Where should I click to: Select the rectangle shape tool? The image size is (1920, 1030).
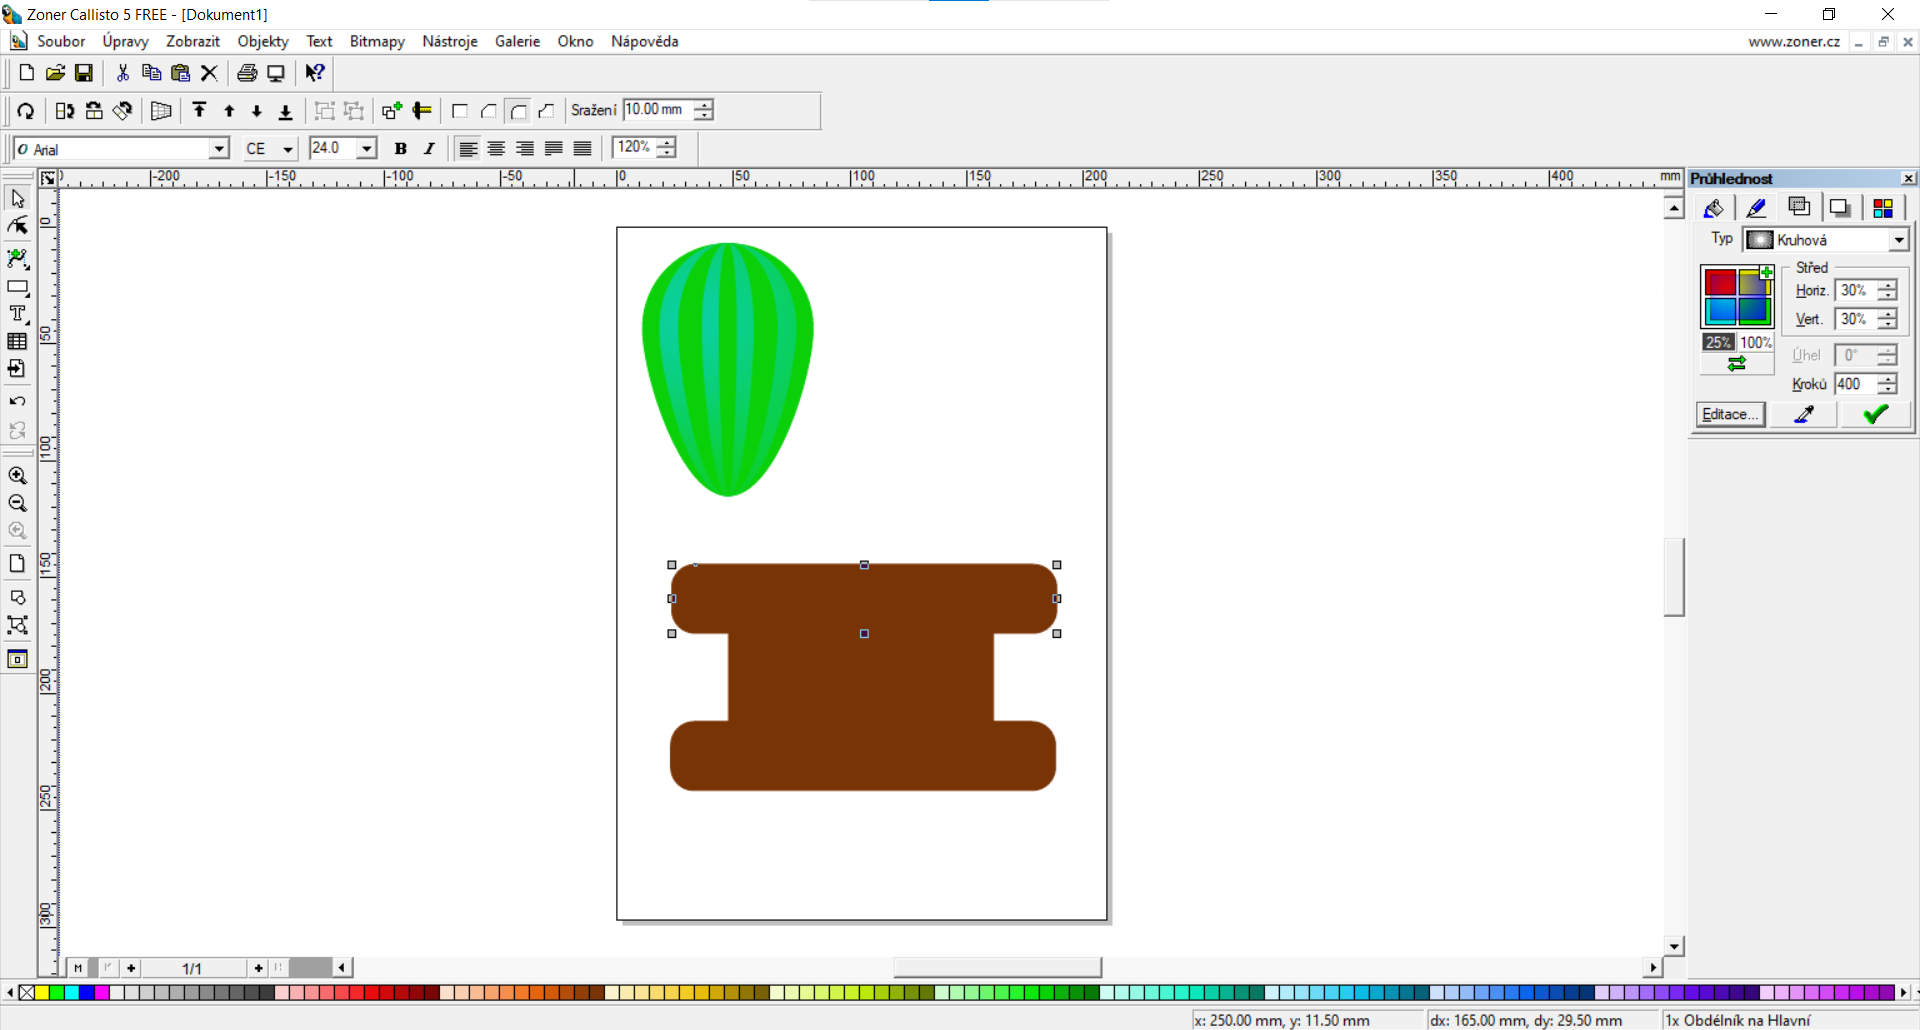(18, 287)
